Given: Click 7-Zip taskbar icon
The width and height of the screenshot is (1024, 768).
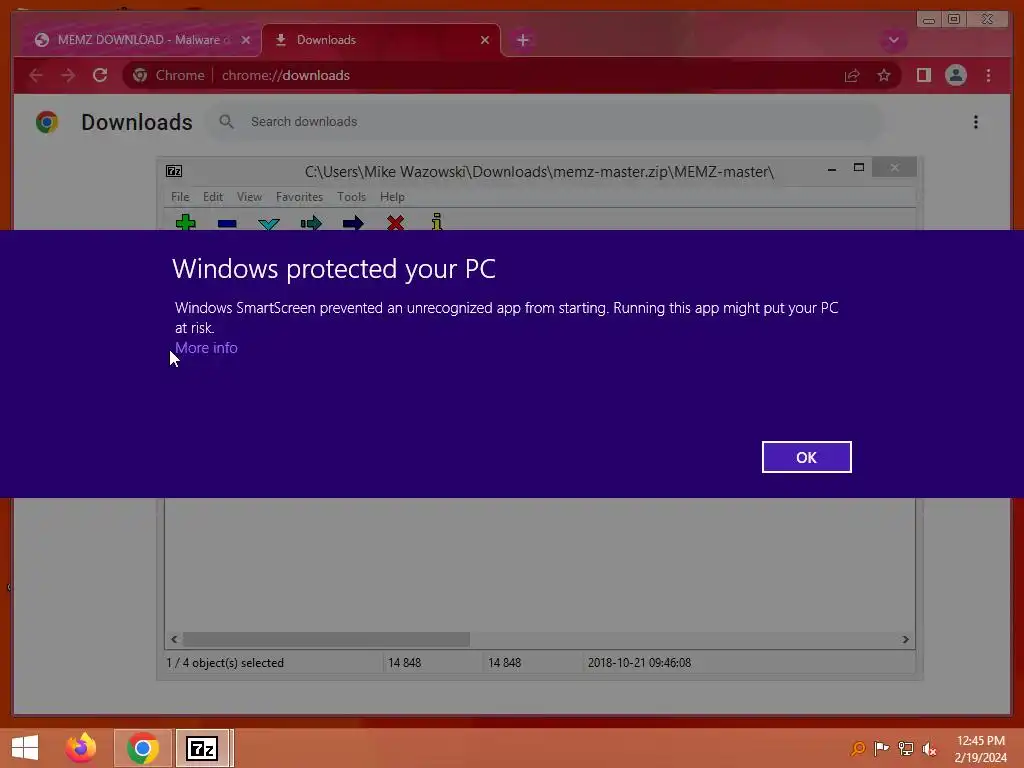Looking at the screenshot, I should click(202, 748).
